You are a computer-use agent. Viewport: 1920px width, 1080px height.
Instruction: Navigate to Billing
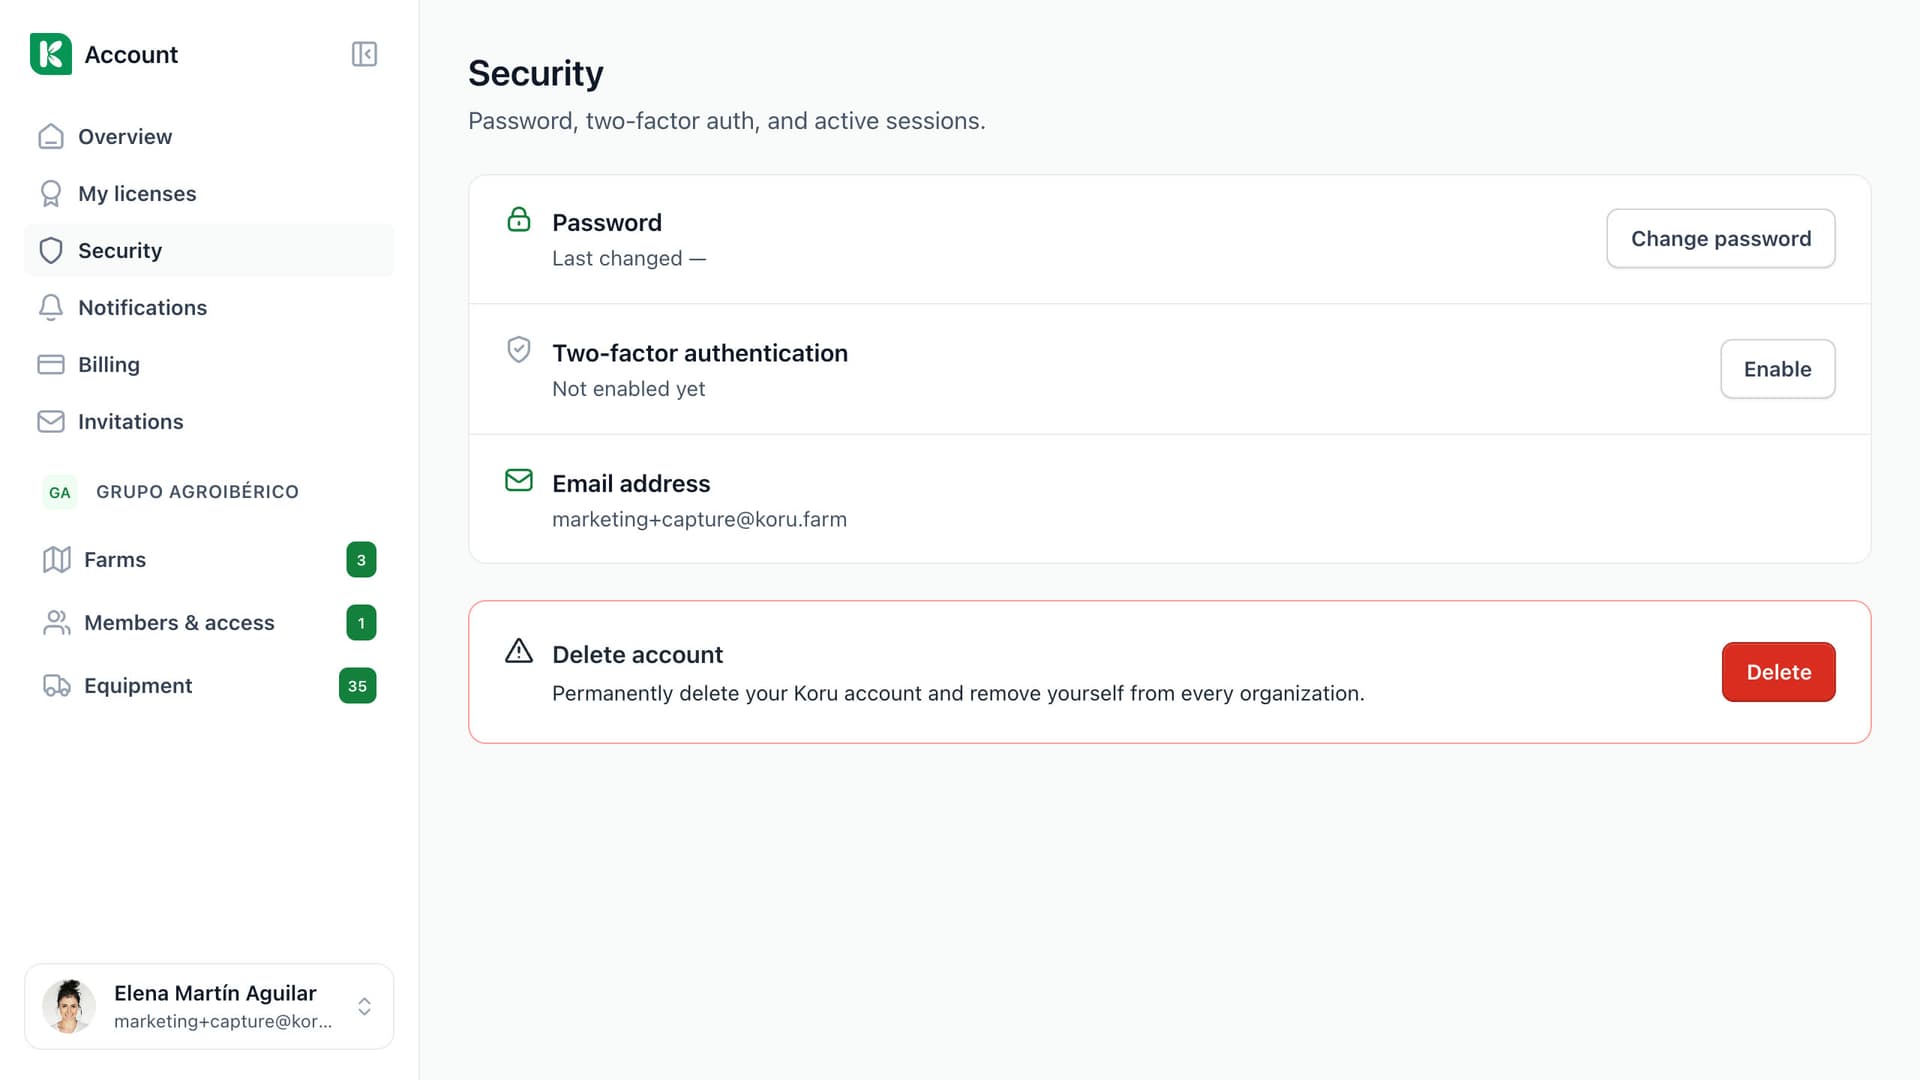coord(209,365)
